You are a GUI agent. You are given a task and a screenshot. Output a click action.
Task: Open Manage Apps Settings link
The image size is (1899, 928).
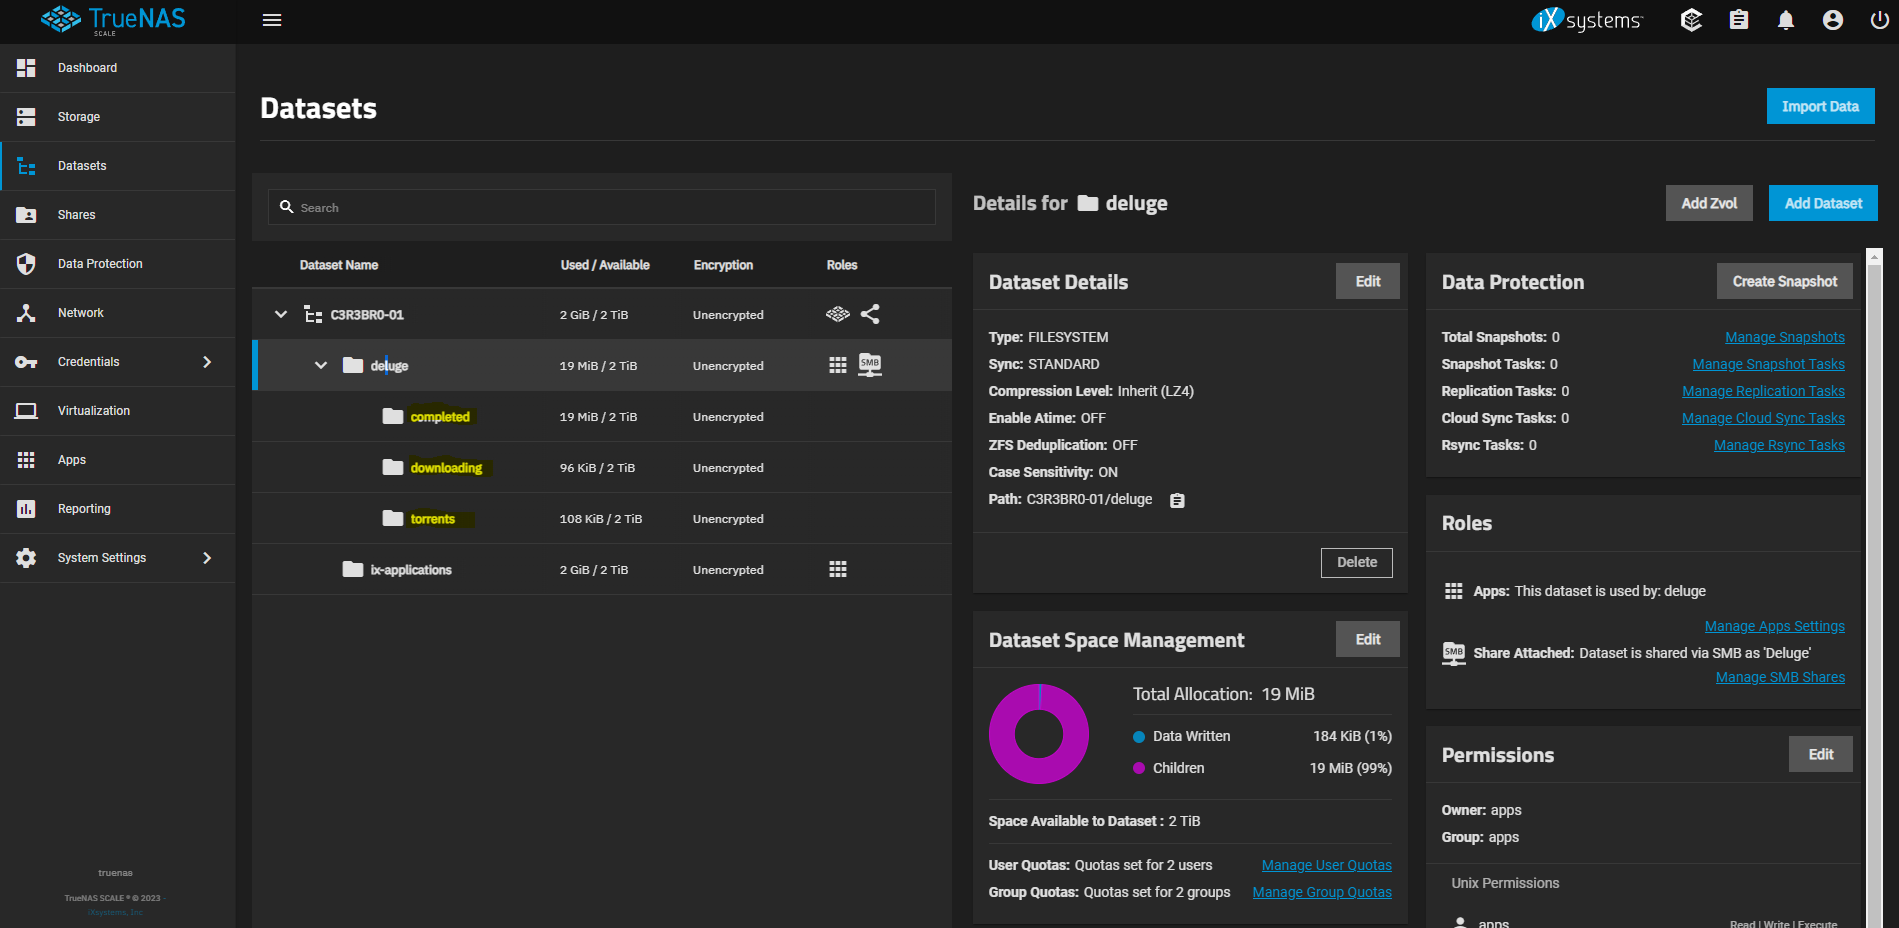[x=1775, y=626]
